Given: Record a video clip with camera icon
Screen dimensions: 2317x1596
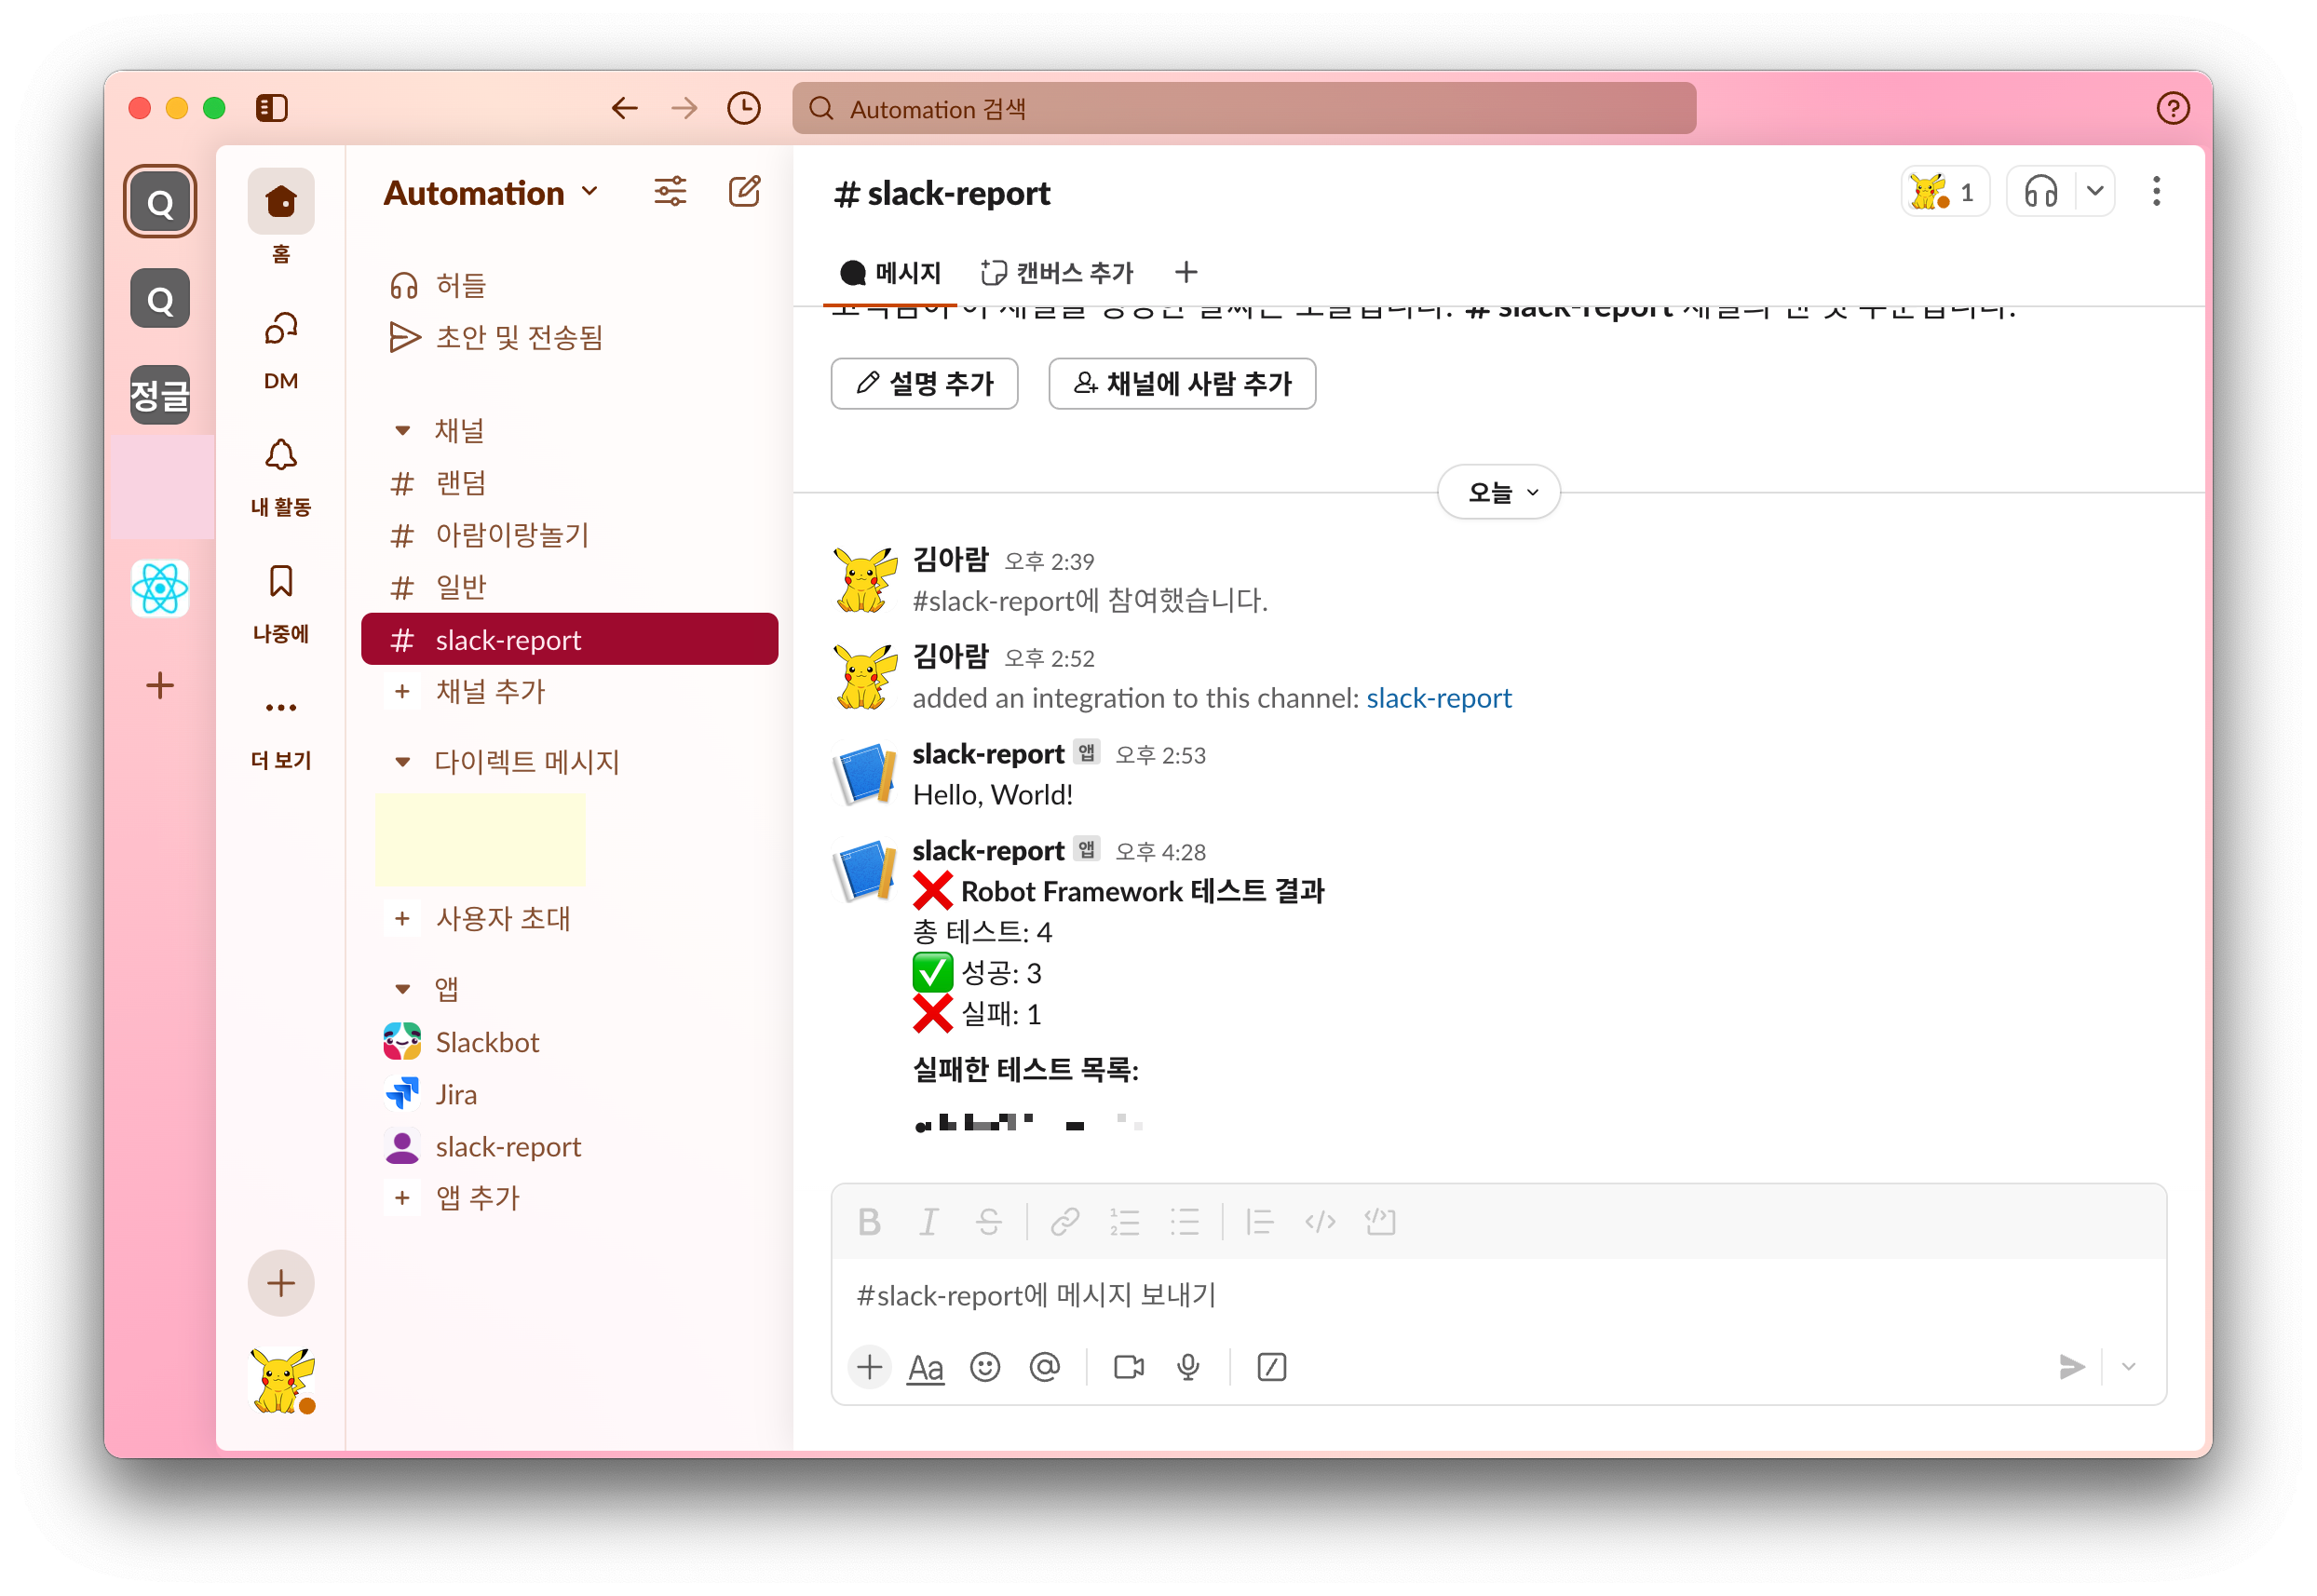Looking at the screenshot, I should click(1128, 1367).
